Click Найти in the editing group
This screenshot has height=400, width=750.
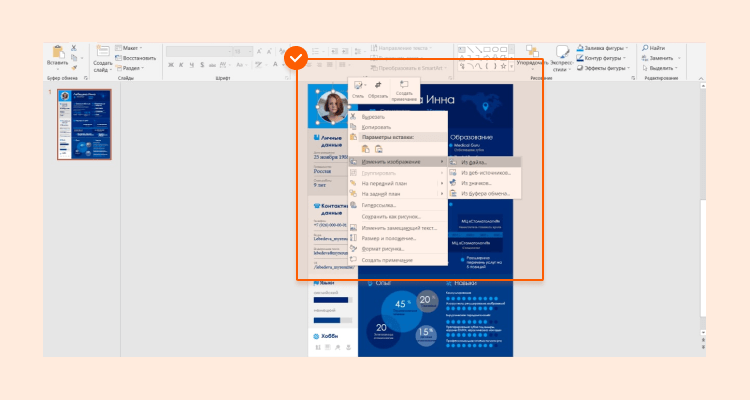pos(655,47)
